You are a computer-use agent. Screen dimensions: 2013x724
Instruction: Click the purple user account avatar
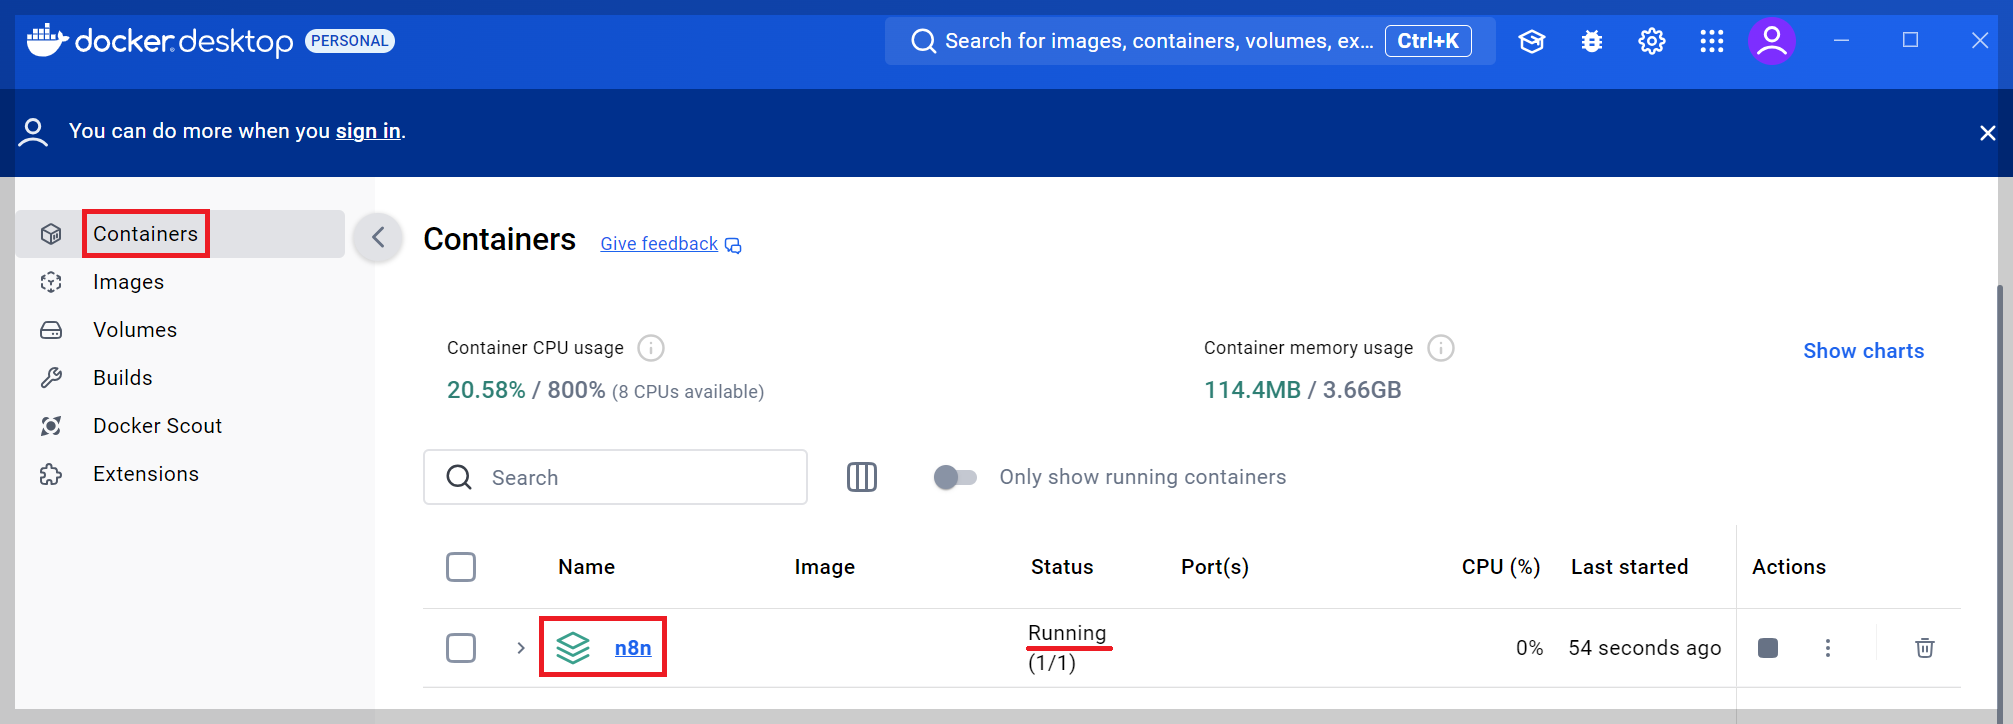pos(1772,41)
